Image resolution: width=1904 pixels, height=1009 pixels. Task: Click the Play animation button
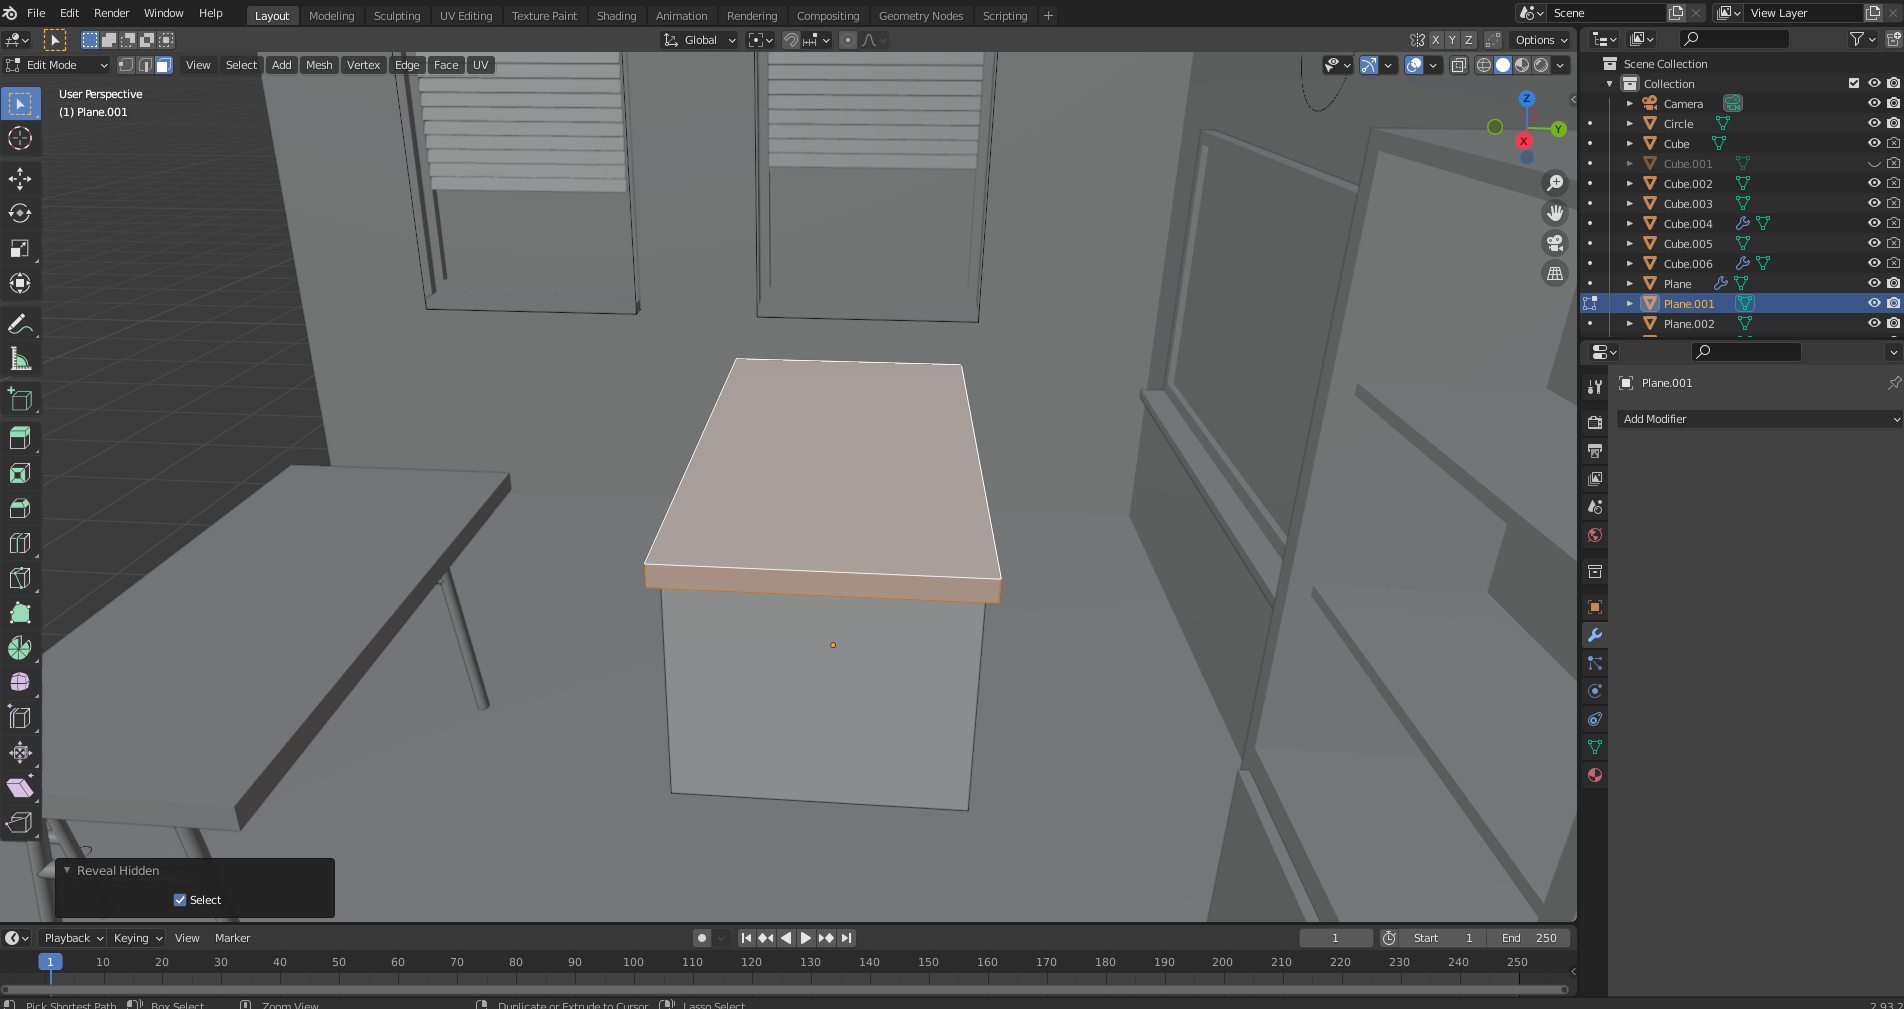pos(806,938)
